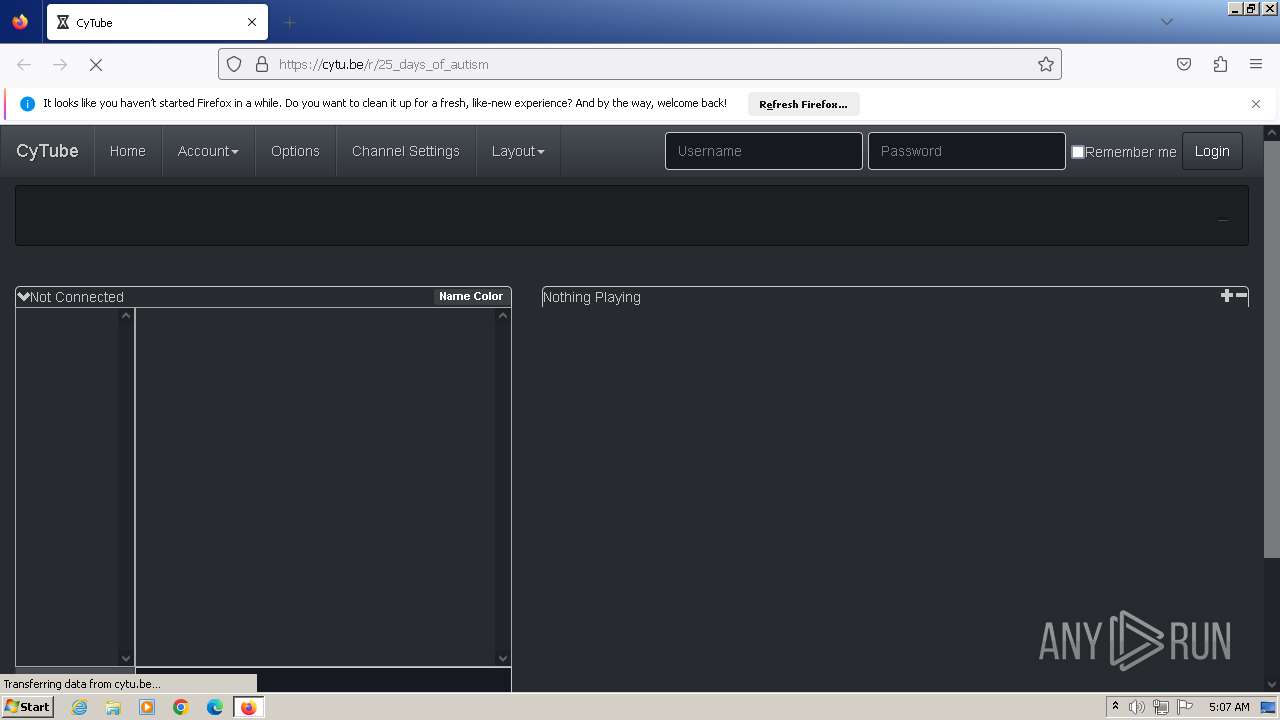Viewport: 1280px width, 720px height.
Task: Open the Extensions puzzle icon
Action: (1220, 64)
